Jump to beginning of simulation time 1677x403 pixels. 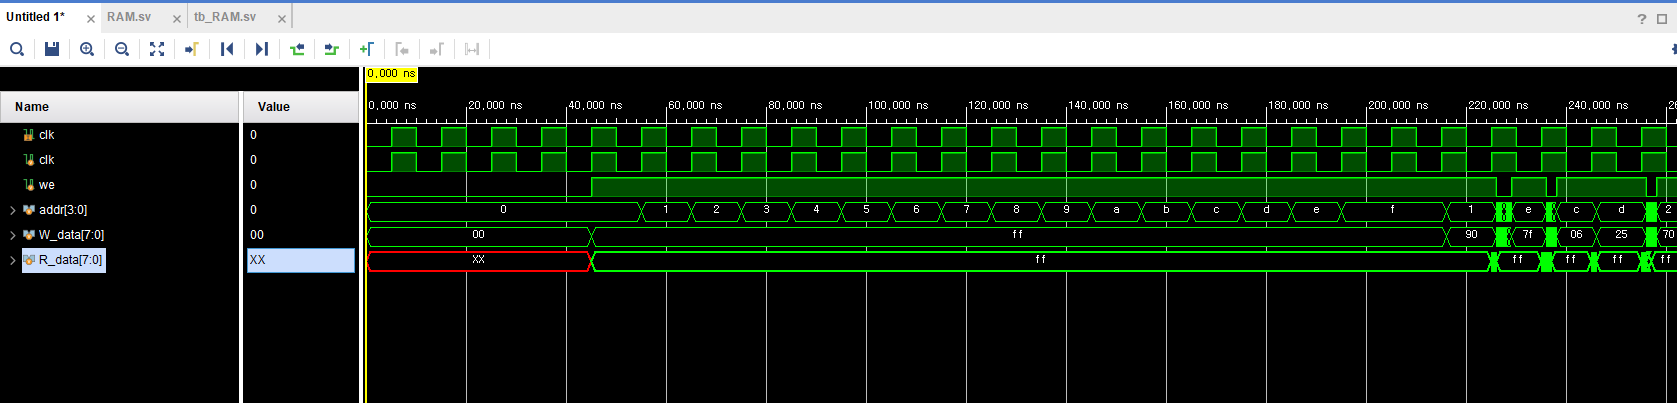coord(227,49)
